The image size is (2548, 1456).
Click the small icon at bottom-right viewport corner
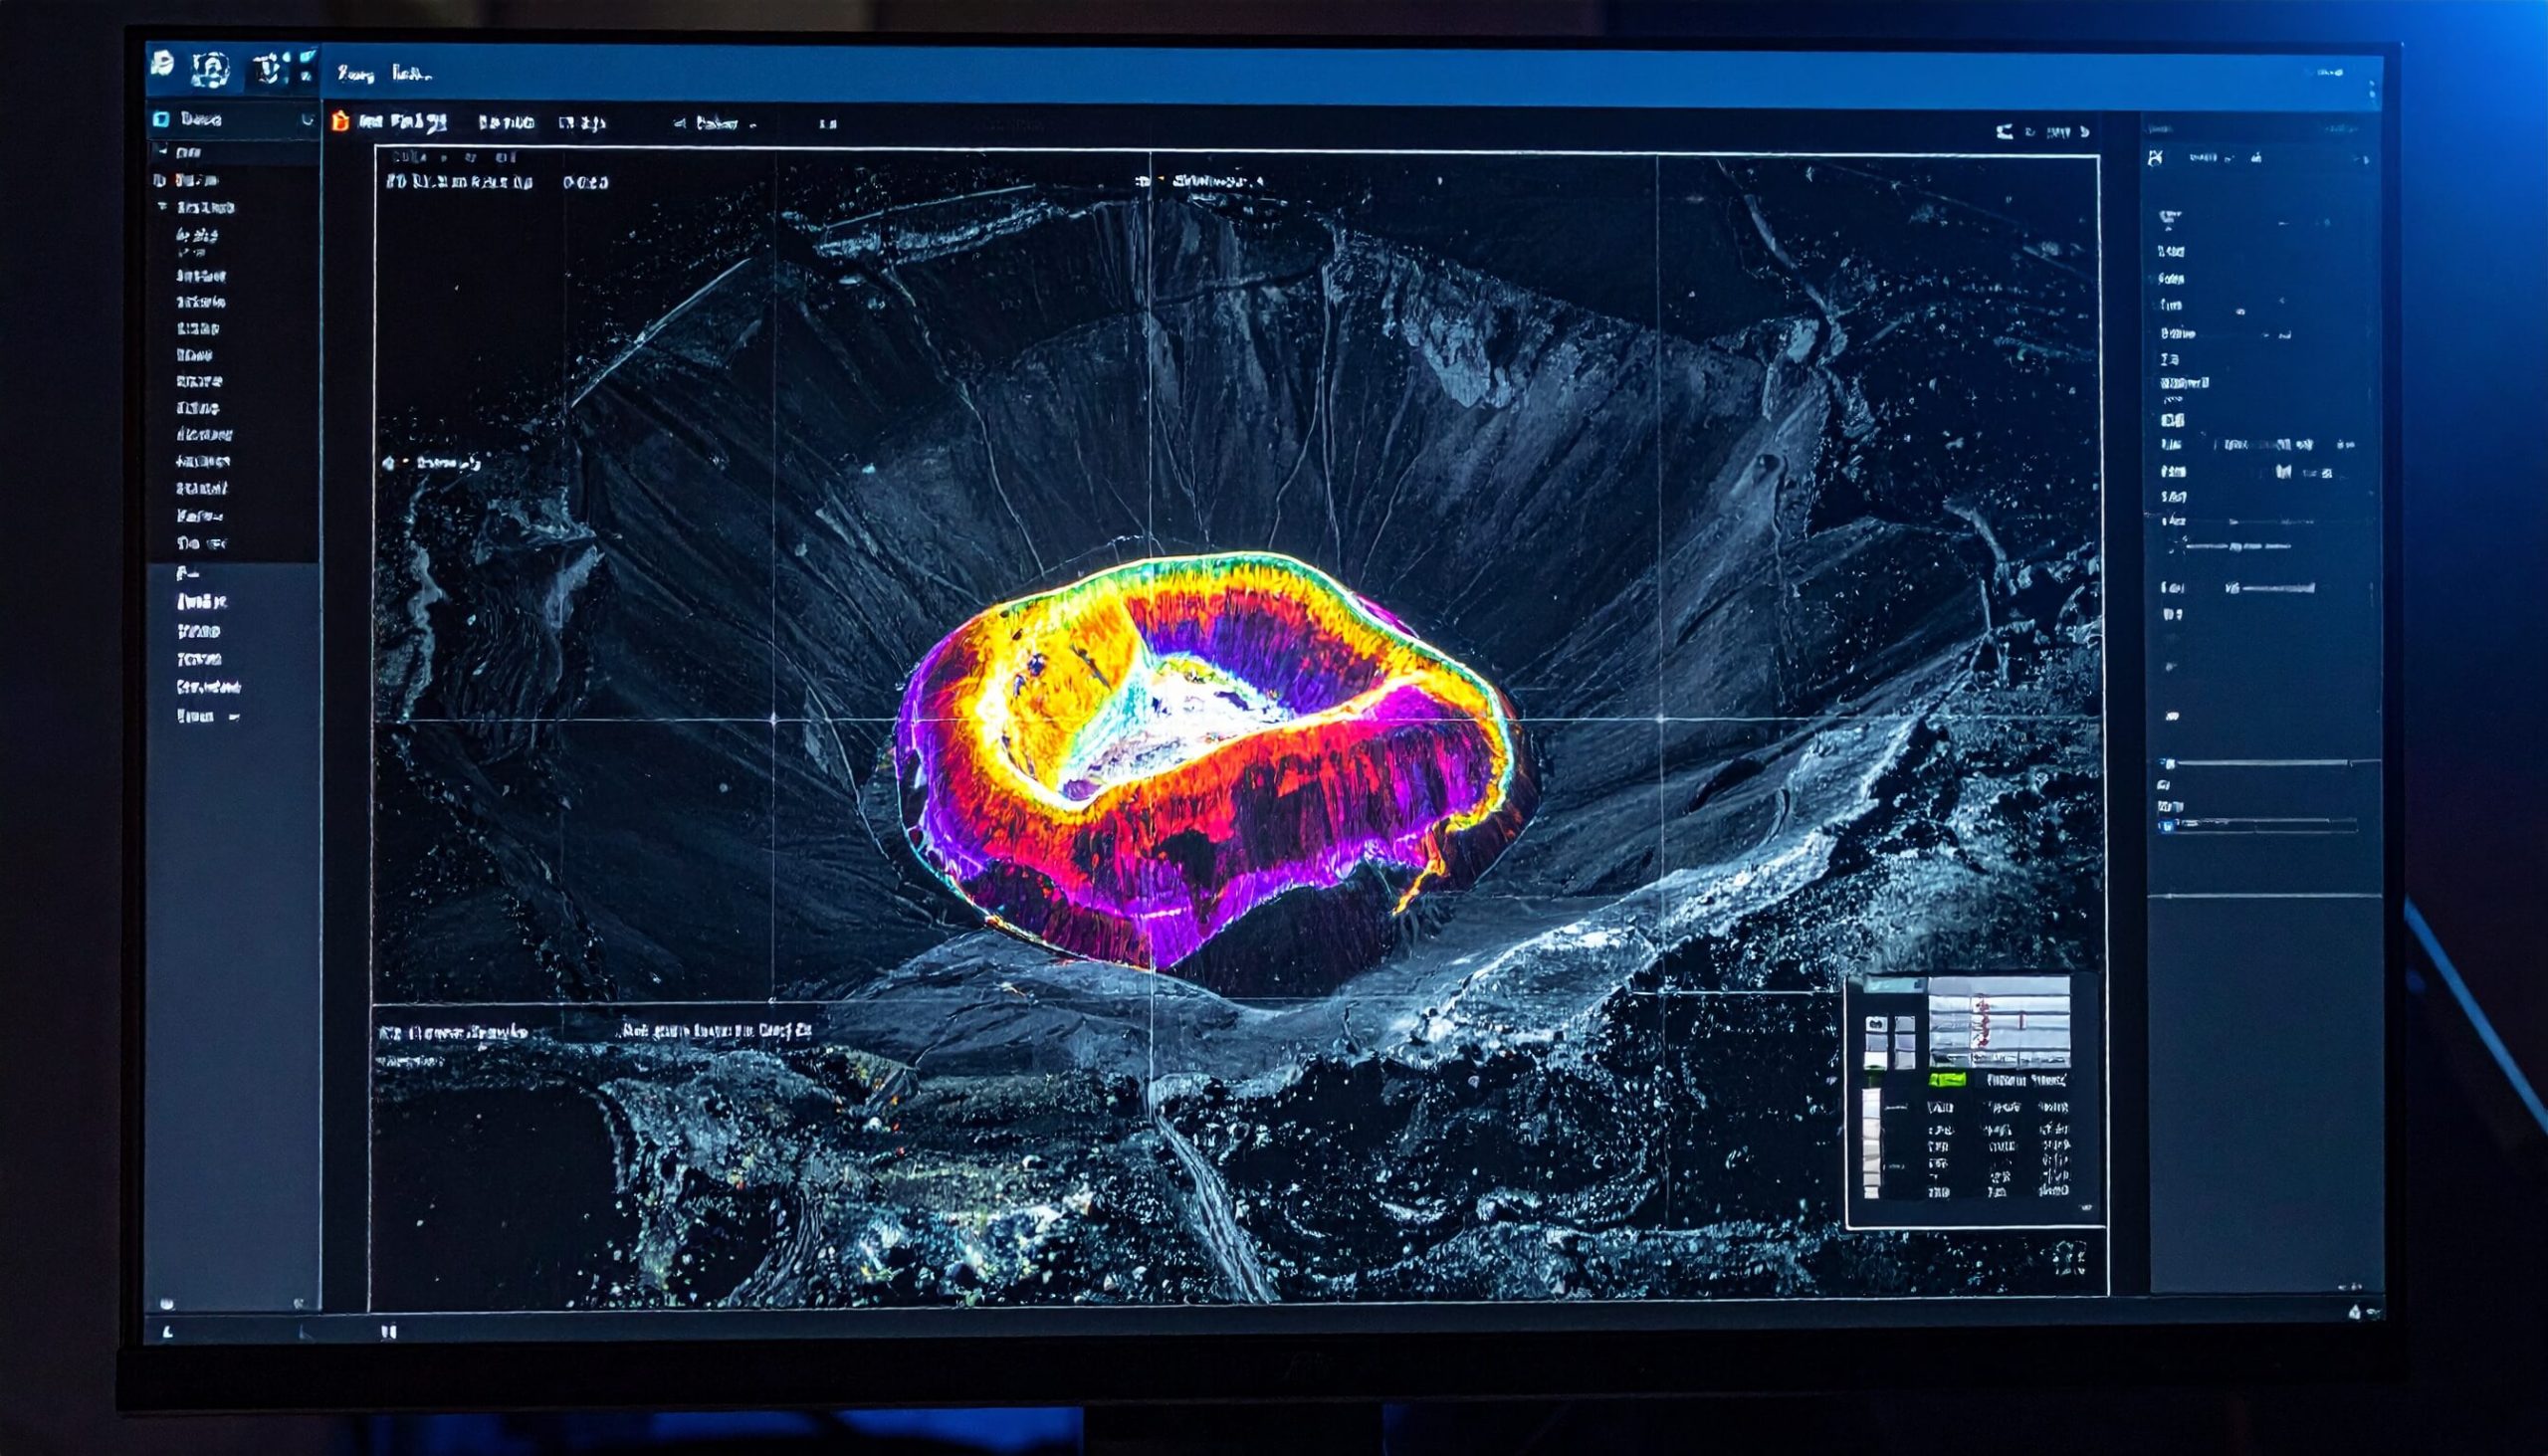coord(2070,1258)
